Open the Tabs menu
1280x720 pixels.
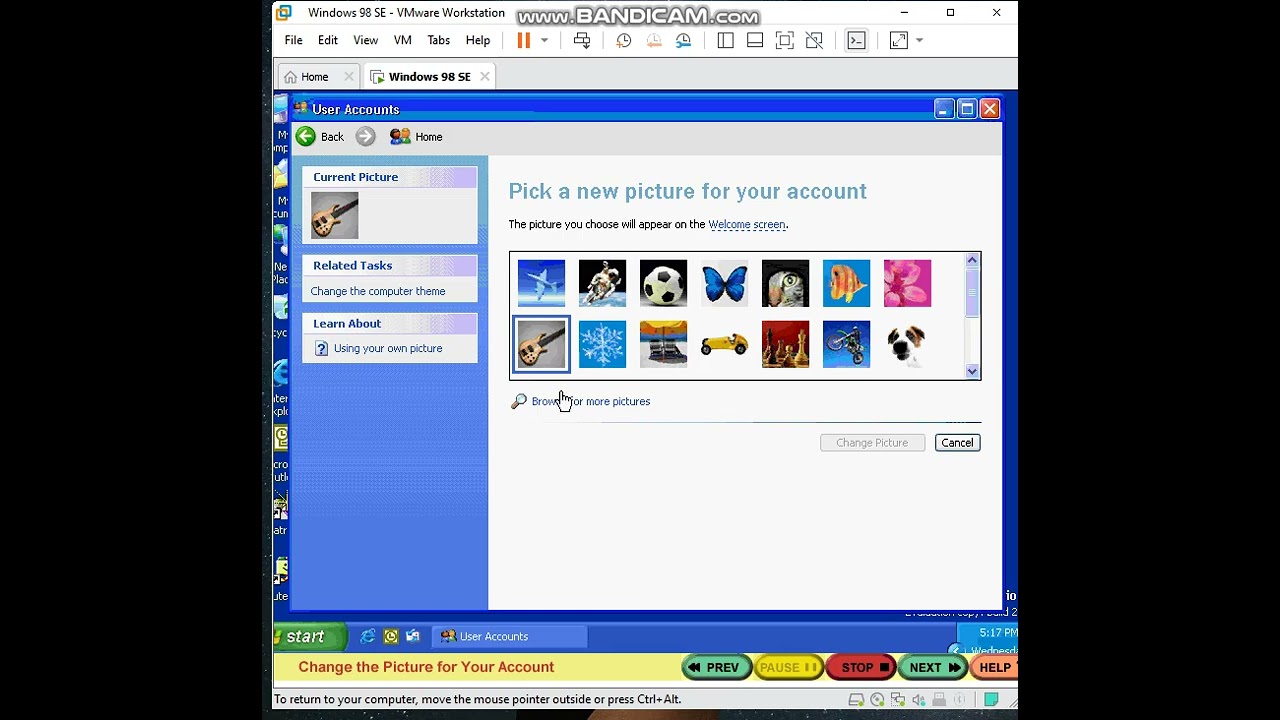(438, 40)
